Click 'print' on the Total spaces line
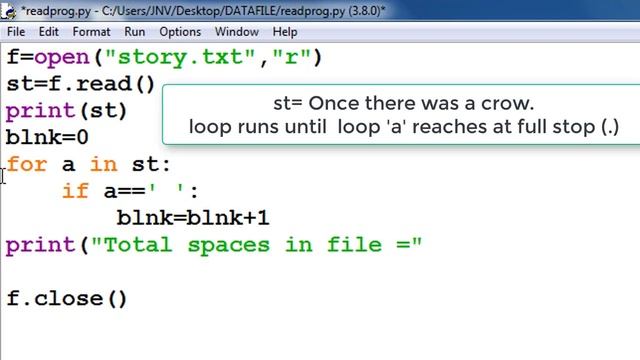Viewport: 640px width, 360px height. [41, 245]
